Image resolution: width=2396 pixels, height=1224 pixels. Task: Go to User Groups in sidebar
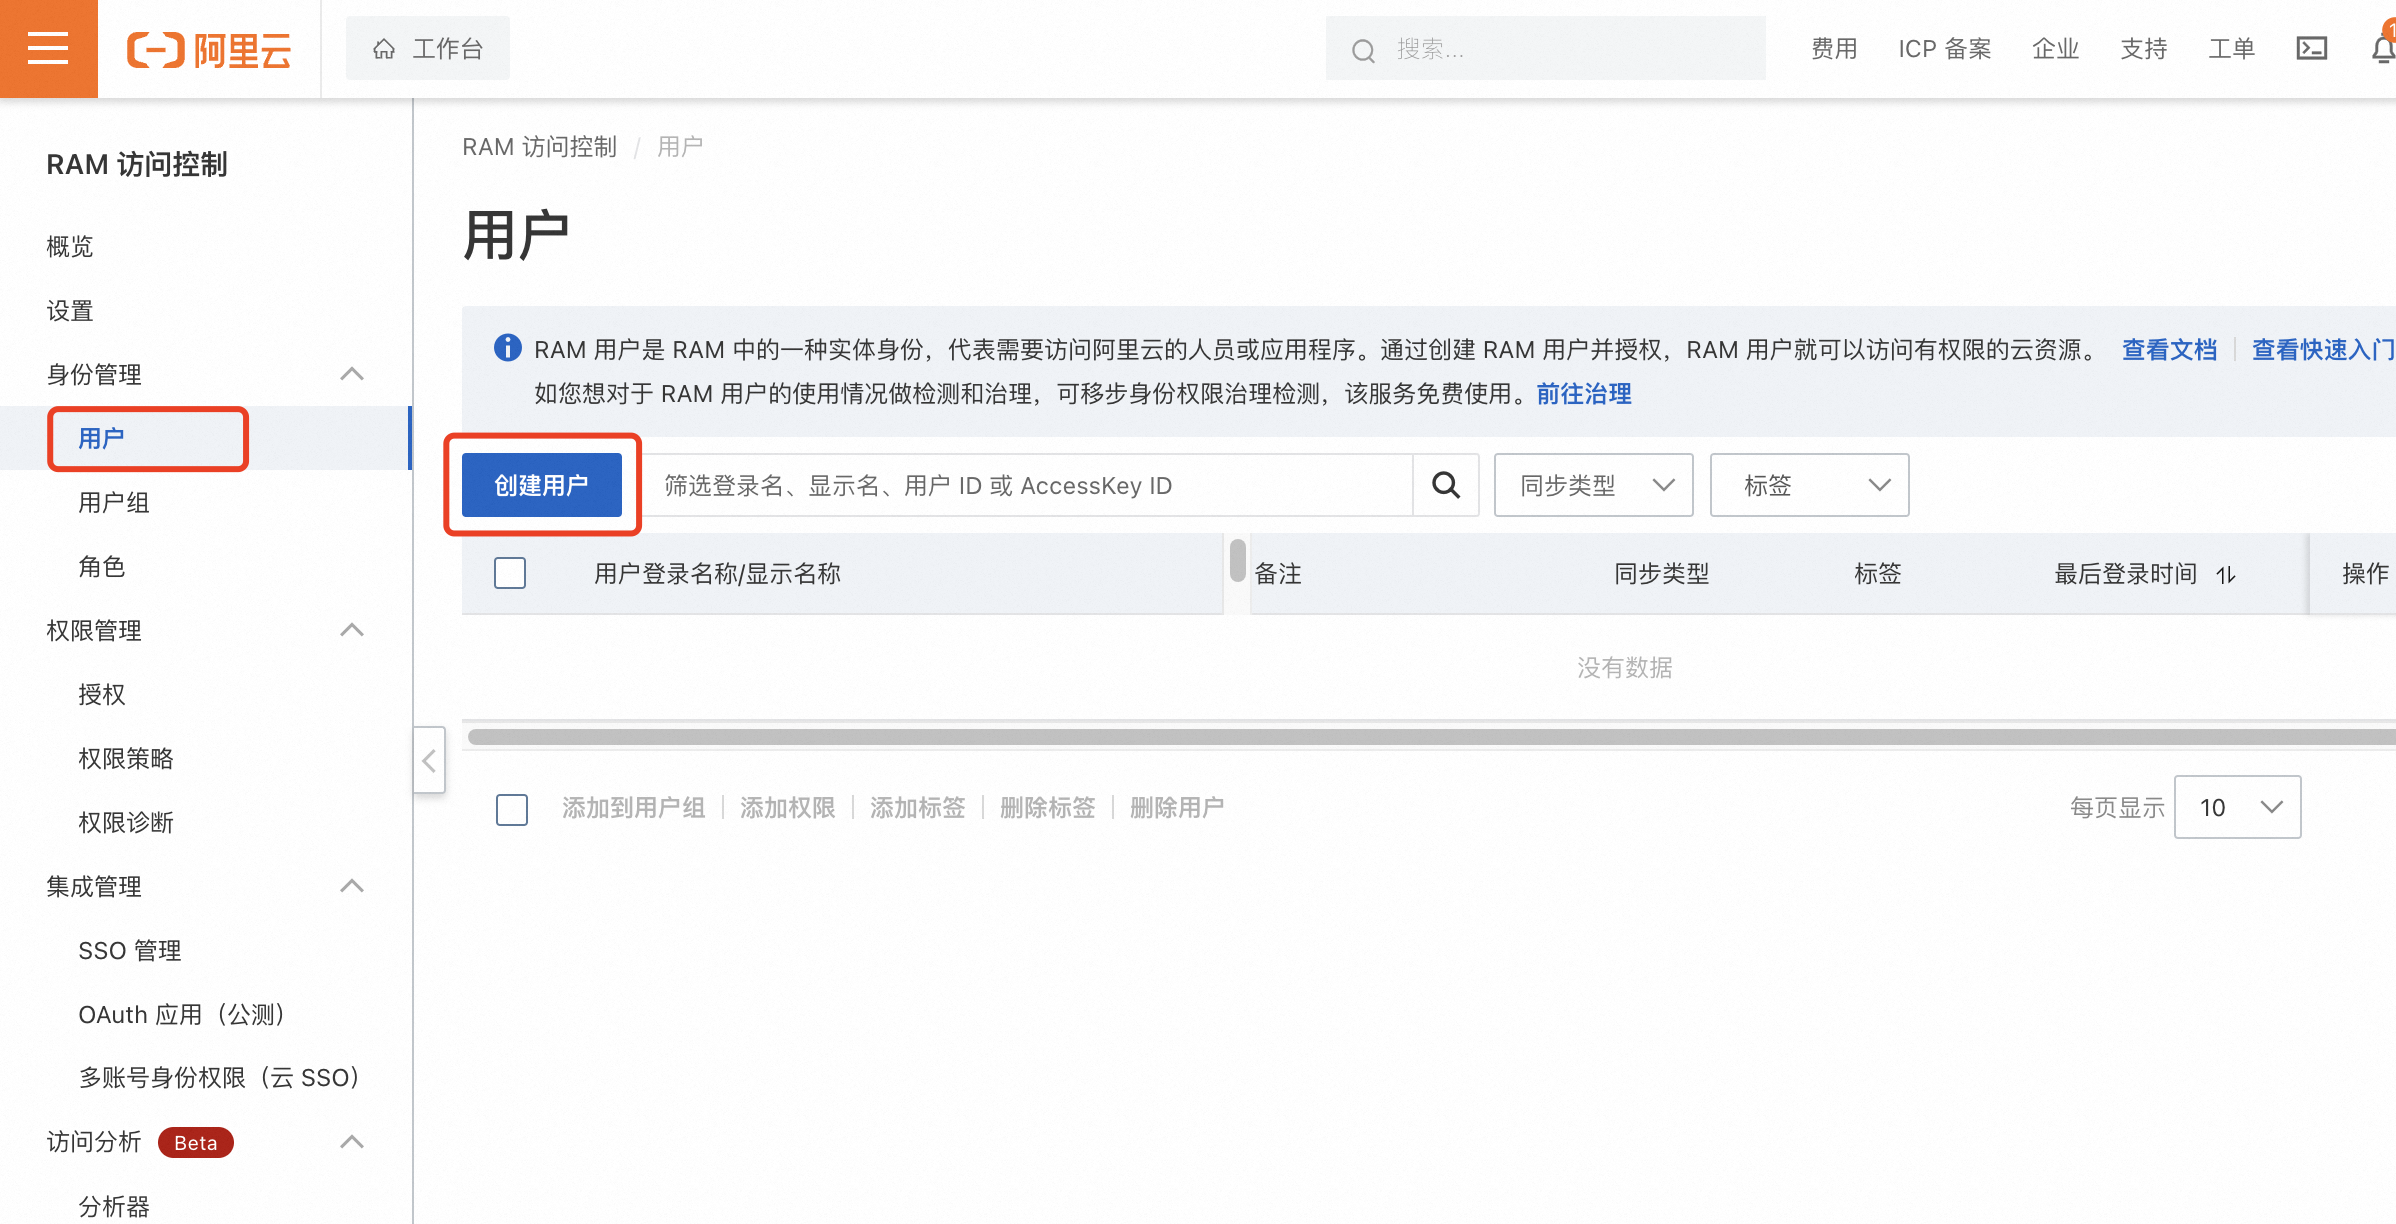[x=114, y=502]
